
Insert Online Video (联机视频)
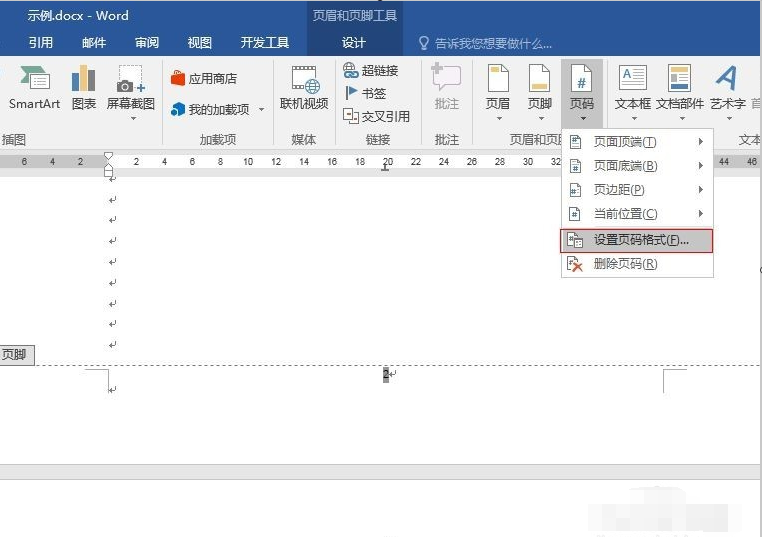click(x=304, y=88)
